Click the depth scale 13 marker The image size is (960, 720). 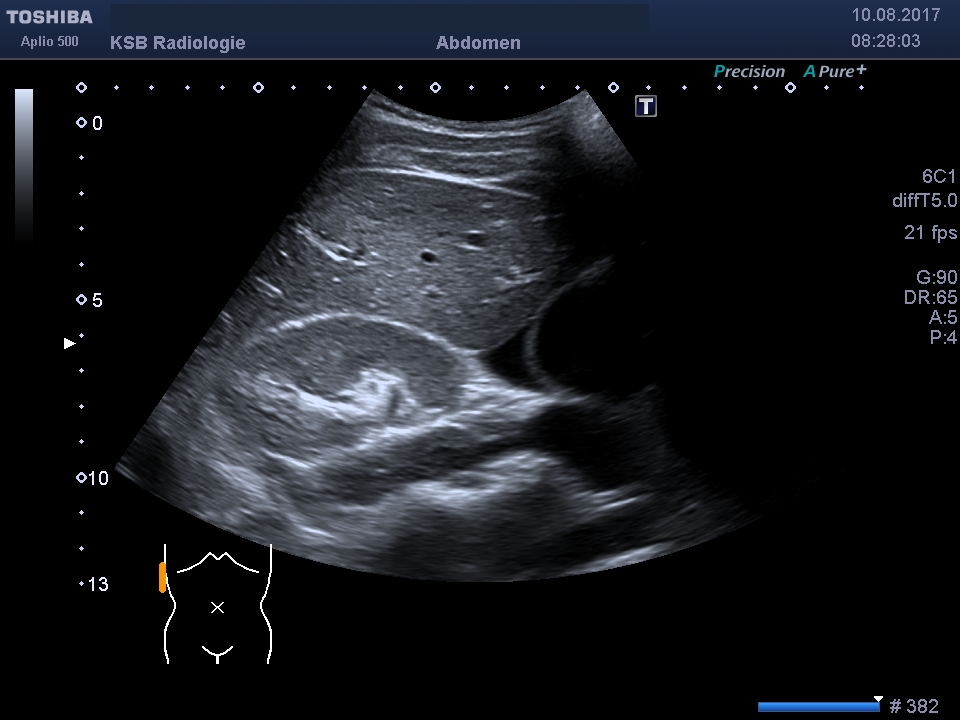tap(94, 584)
